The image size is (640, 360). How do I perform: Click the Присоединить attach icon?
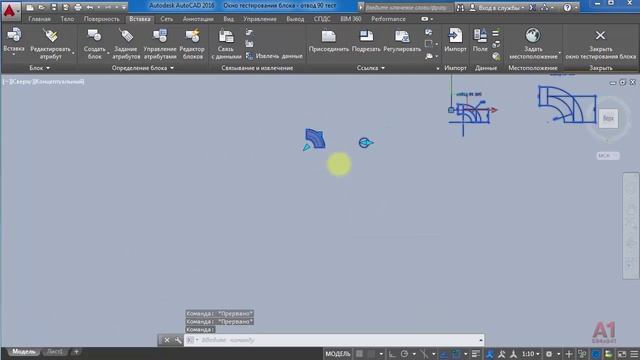point(329,36)
